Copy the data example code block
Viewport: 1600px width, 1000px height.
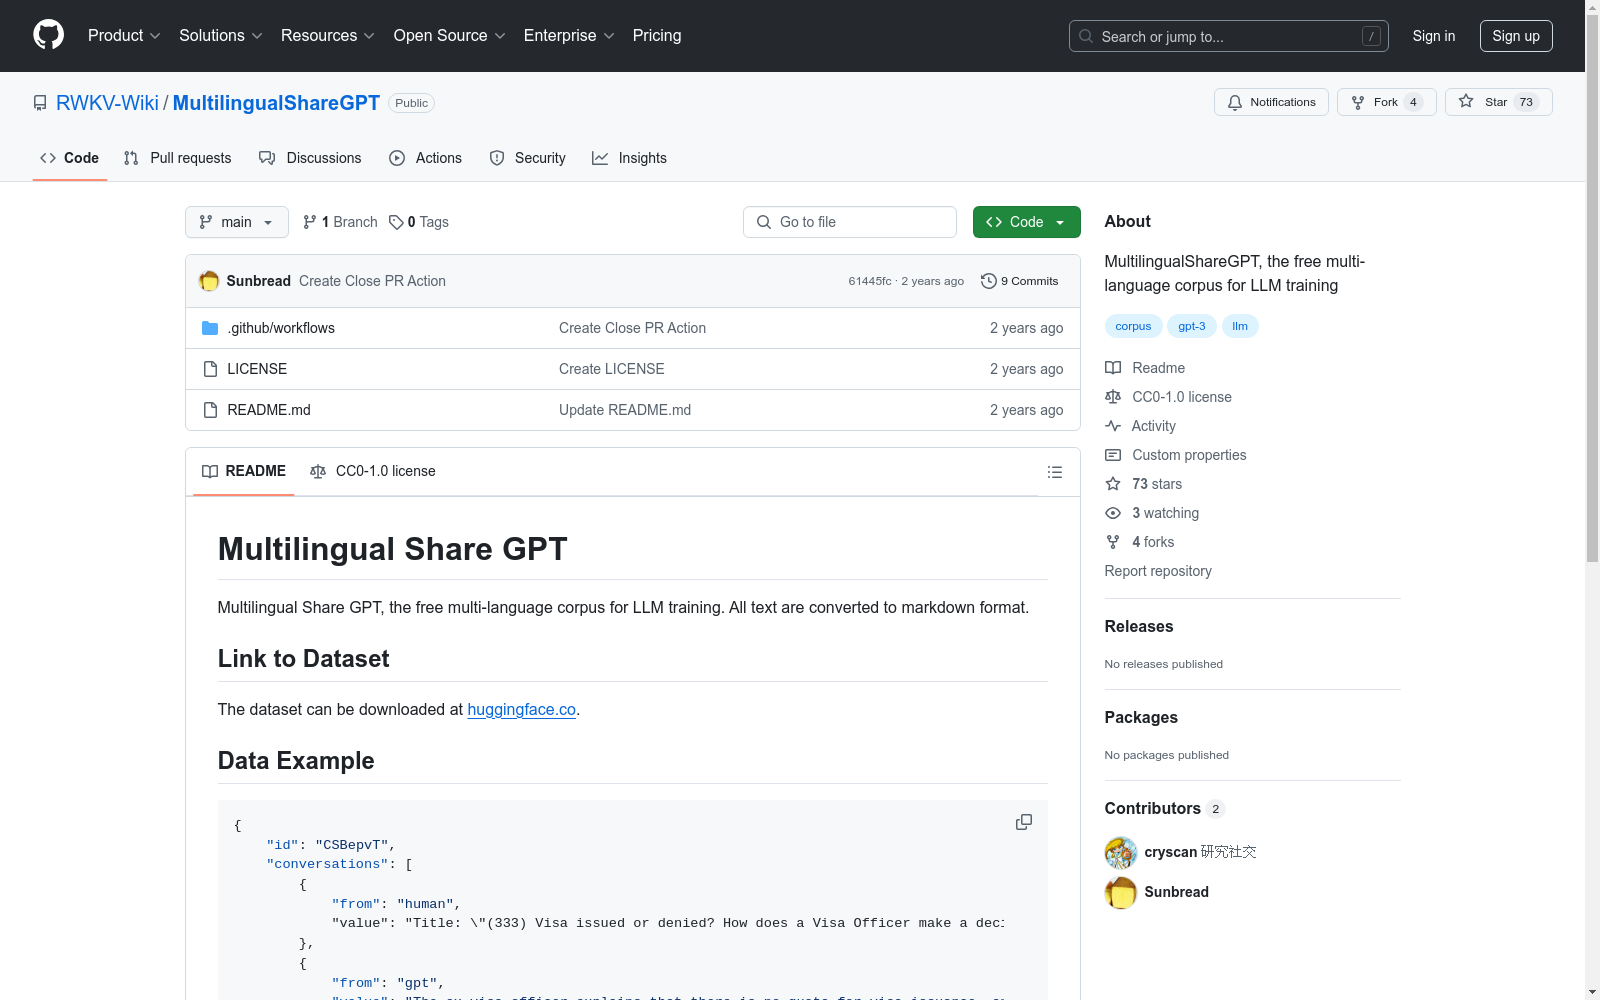tap(1024, 822)
